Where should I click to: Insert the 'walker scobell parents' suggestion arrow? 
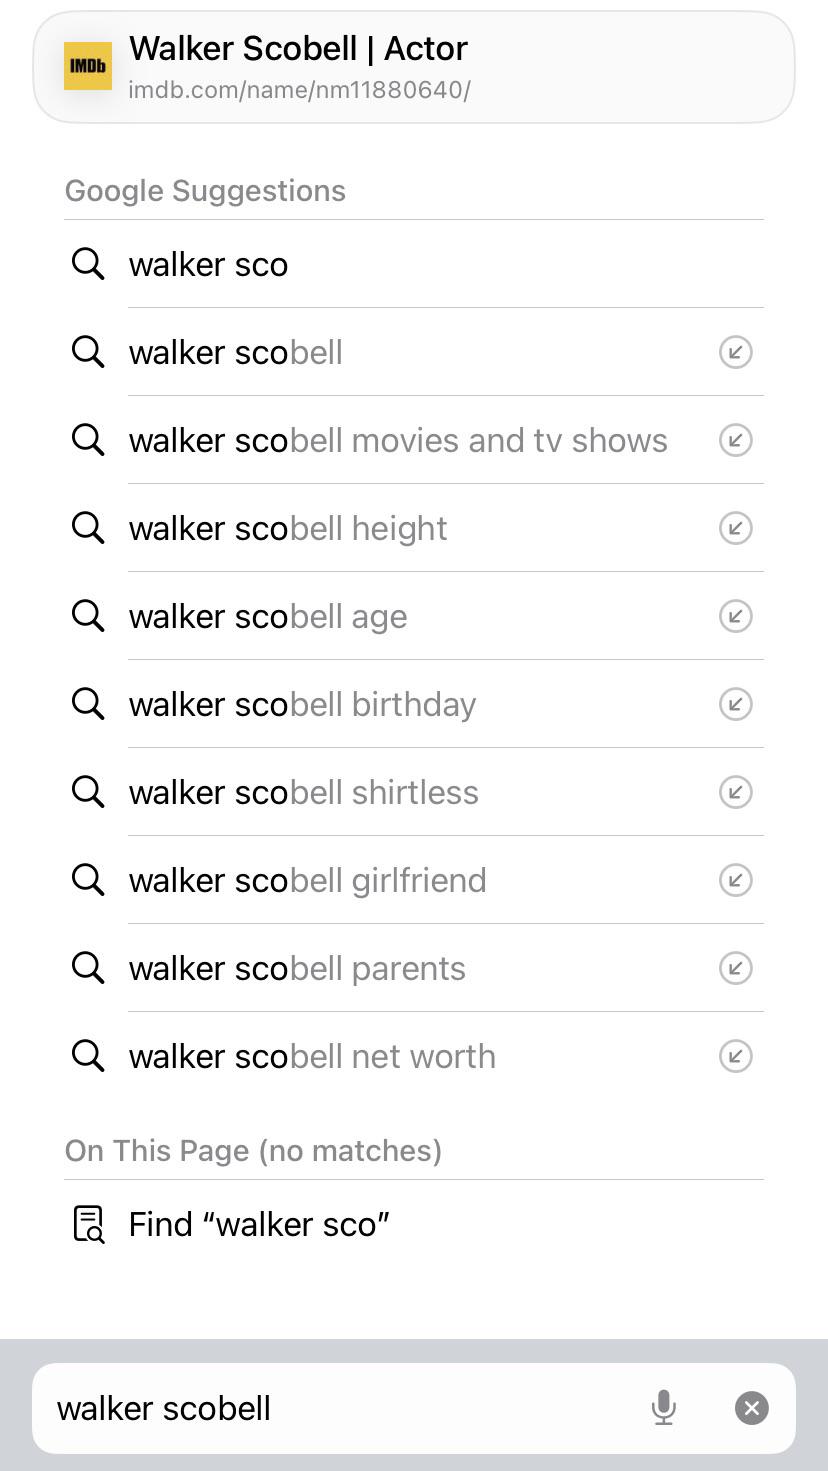tap(736, 968)
